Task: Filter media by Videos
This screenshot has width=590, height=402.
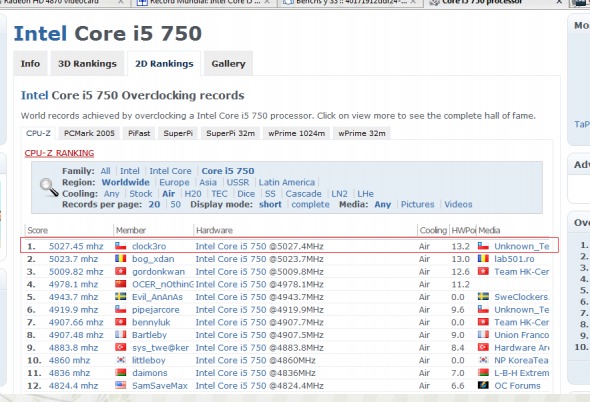Action: pos(458,204)
